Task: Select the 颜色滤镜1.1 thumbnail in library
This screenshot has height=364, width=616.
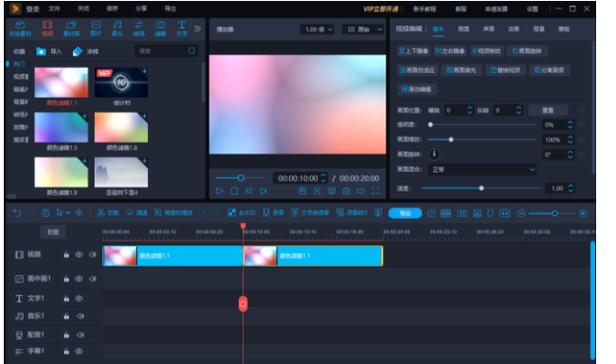Action: [x=61, y=82]
